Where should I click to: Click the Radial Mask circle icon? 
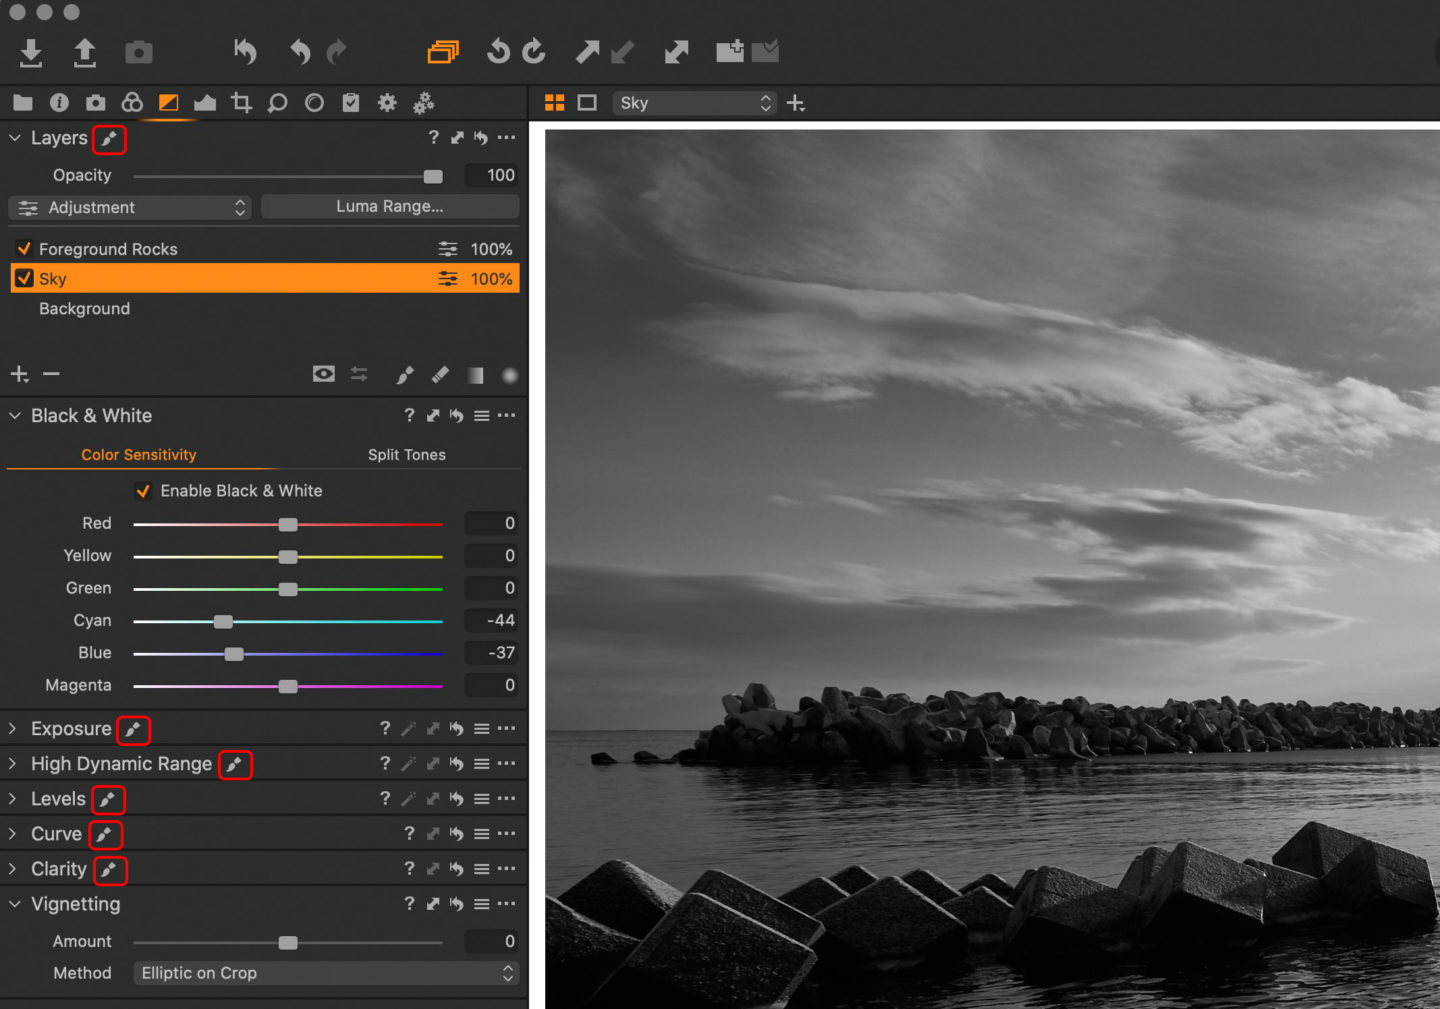(509, 375)
